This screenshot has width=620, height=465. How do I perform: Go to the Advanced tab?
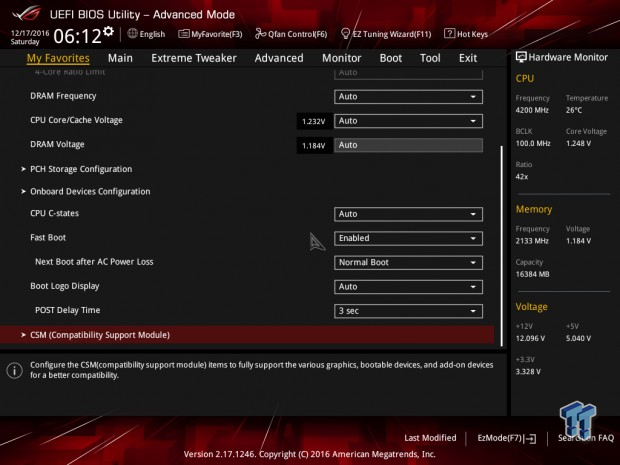click(x=279, y=58)
